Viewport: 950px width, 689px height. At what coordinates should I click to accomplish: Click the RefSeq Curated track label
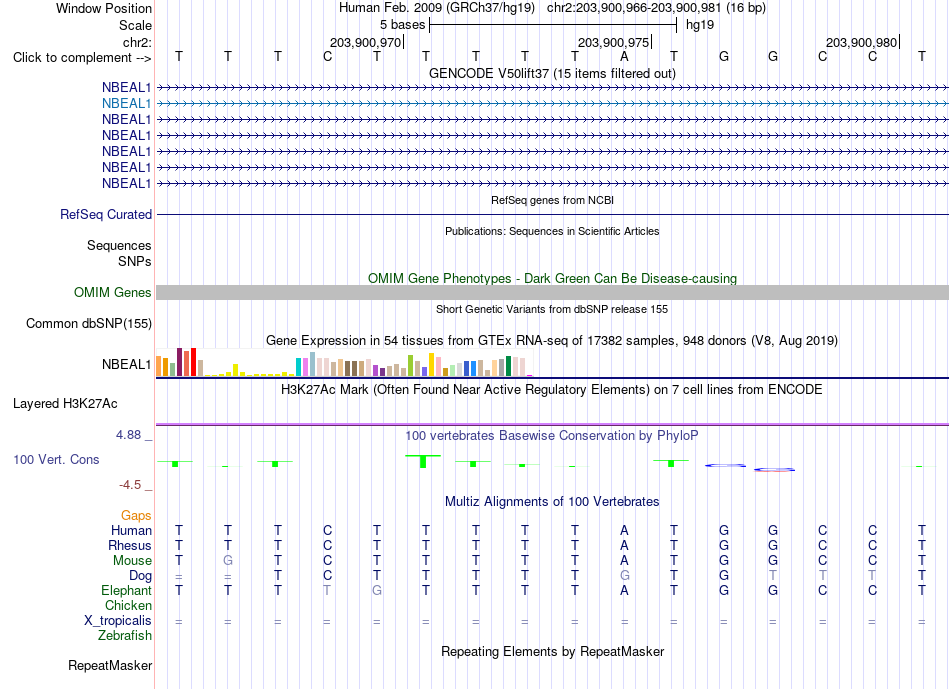click(x=106, y=215)
